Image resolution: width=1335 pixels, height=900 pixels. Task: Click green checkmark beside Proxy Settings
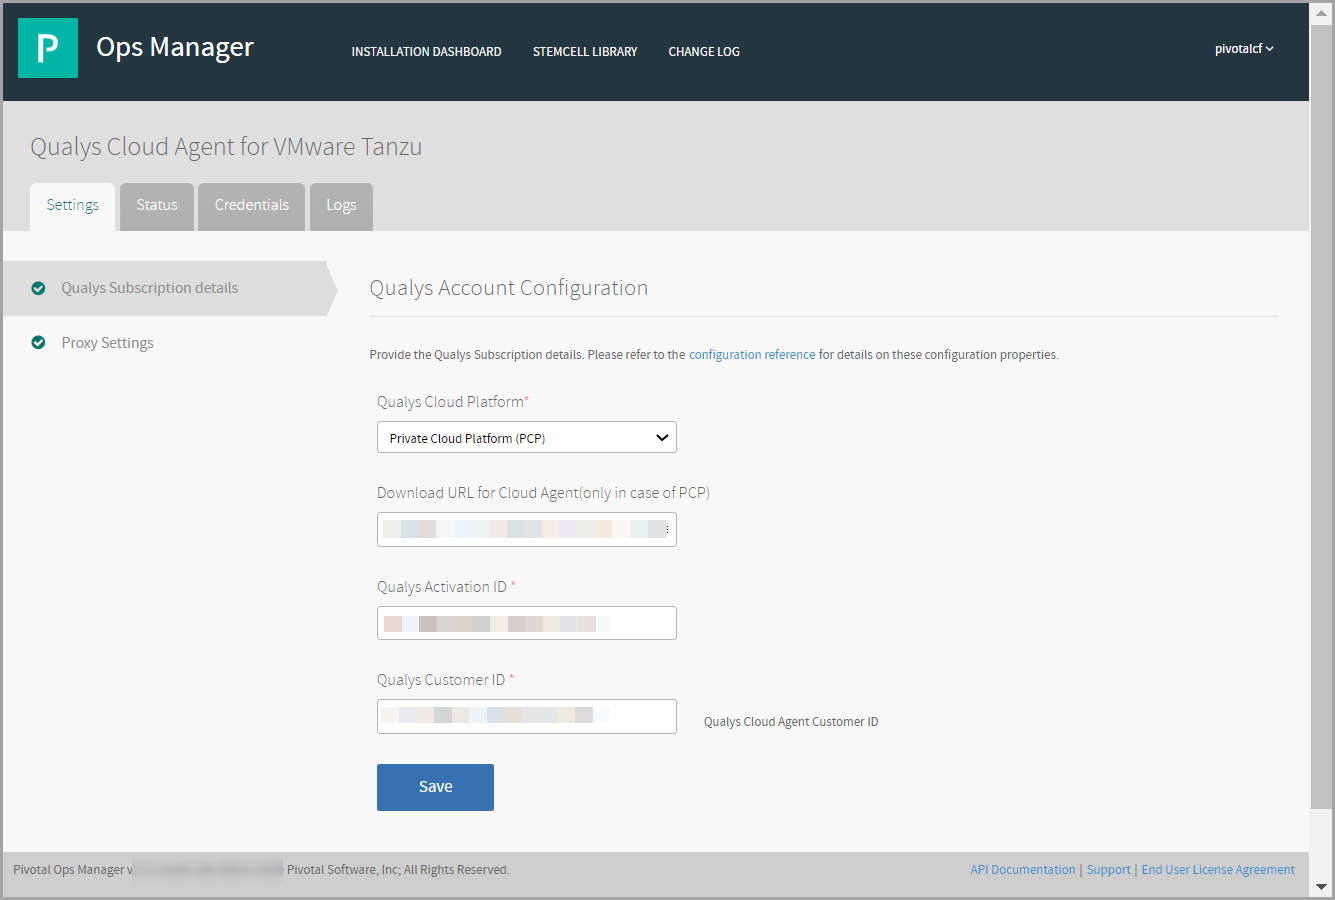click(38, 343)
